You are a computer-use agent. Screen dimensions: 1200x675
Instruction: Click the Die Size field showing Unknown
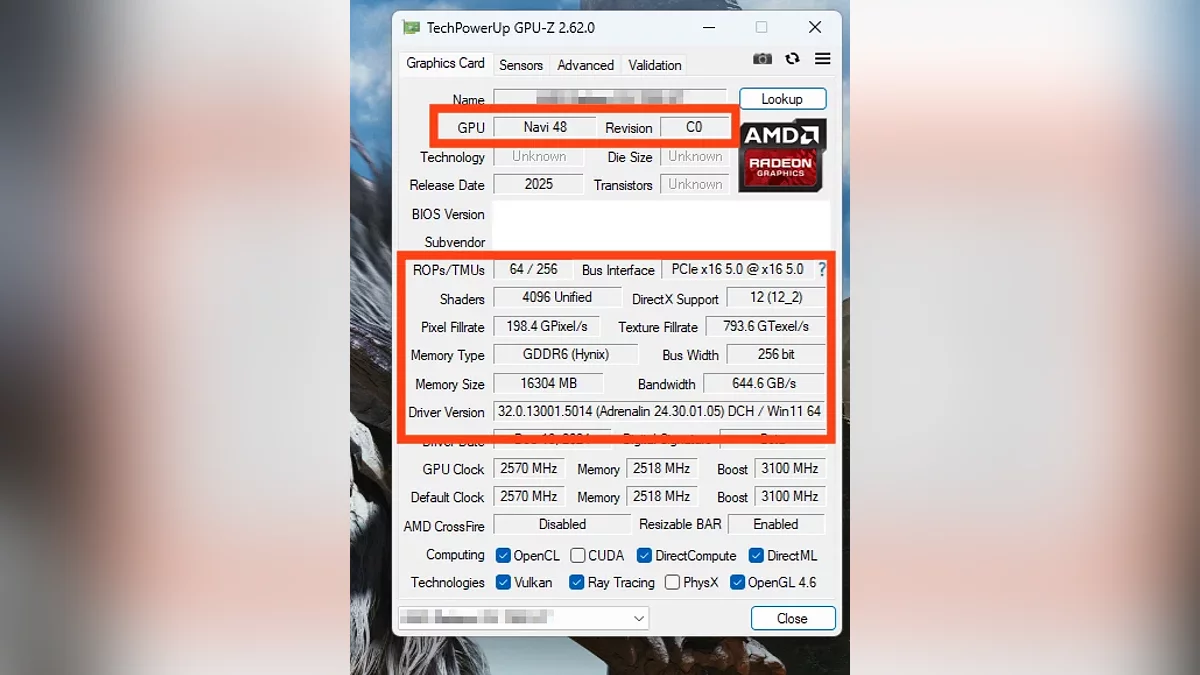(x=694, y=156)
